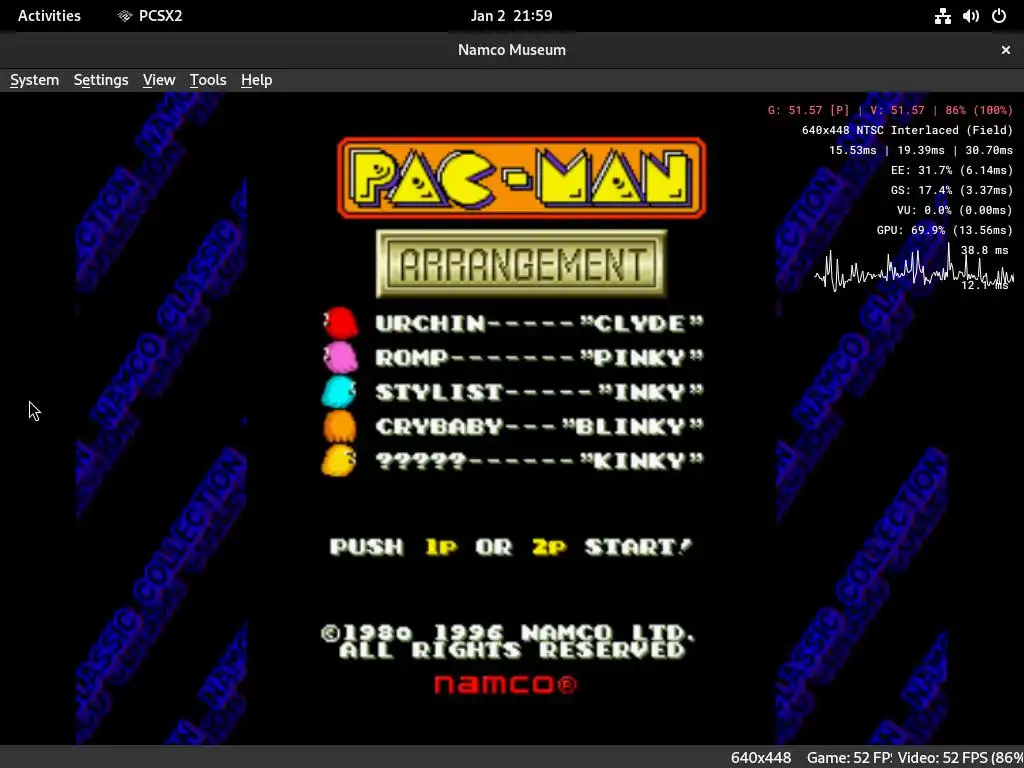Click the text ROMP-------"PINKY"
1024x768 pixels.
(x=539, y=357)
